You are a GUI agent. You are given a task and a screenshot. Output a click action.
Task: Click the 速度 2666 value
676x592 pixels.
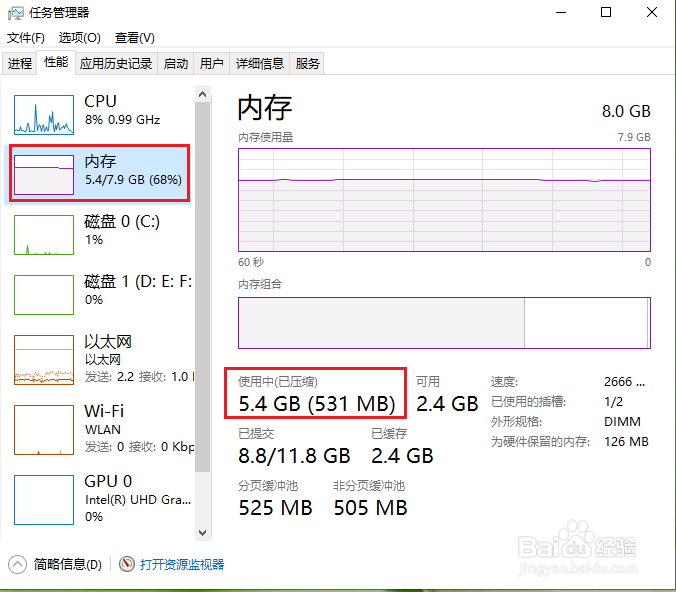(x=624, y=382)
